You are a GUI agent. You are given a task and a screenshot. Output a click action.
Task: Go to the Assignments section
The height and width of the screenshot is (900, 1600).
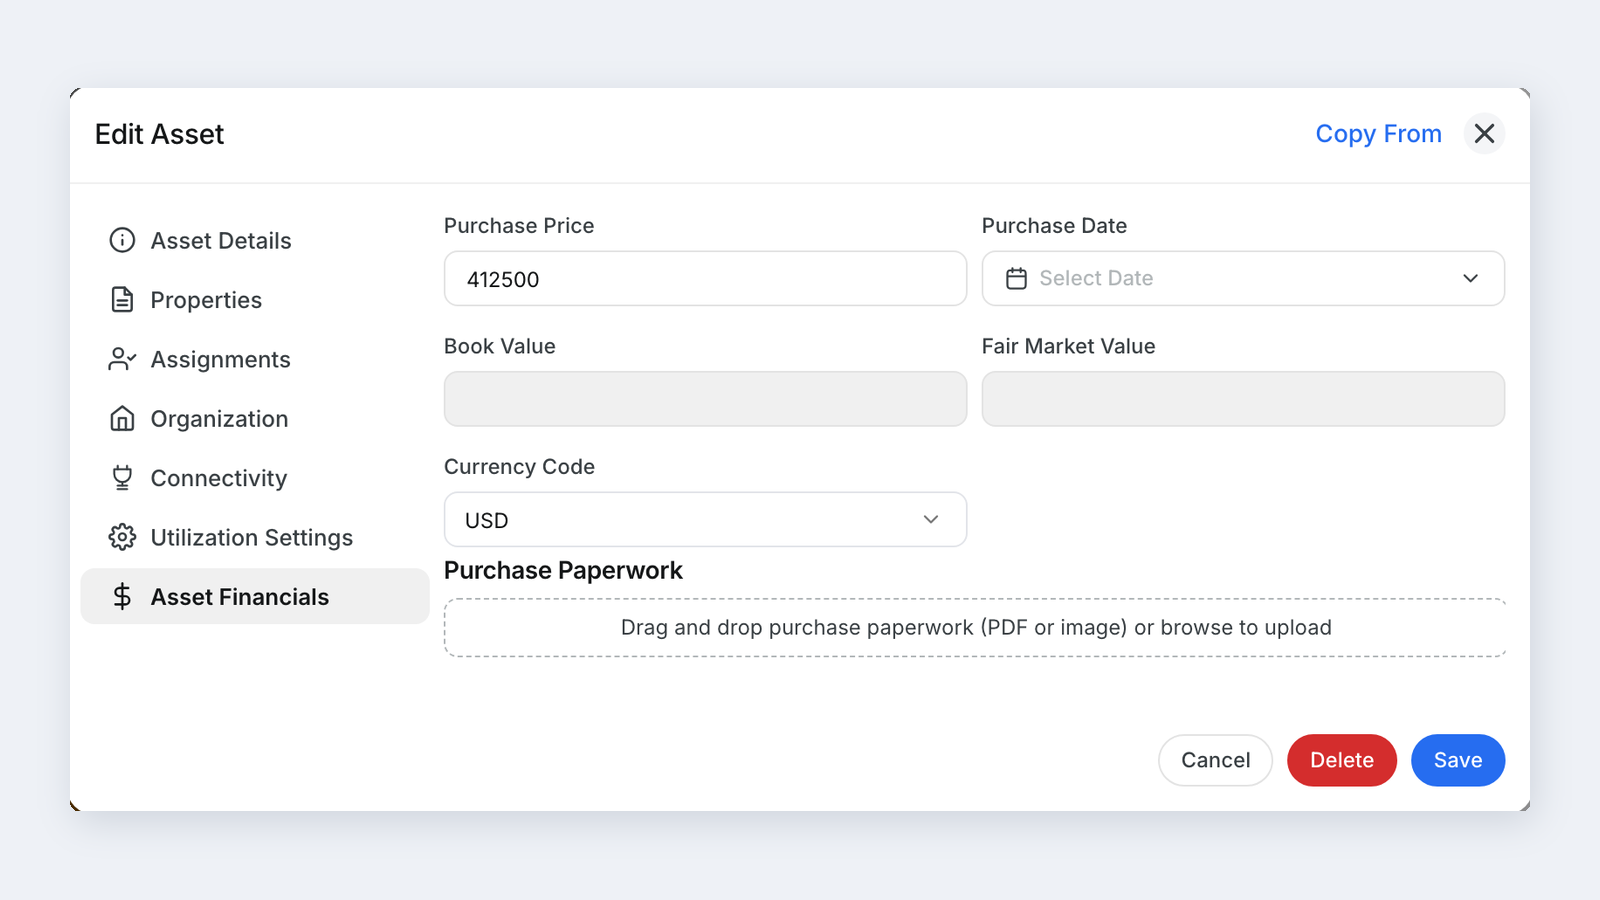(x=255, y=359)
